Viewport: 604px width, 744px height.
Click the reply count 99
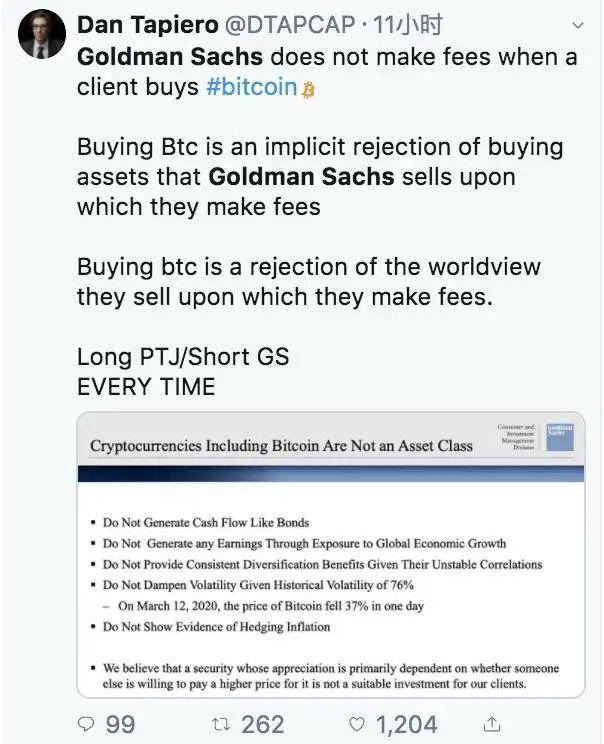point(120,723)
